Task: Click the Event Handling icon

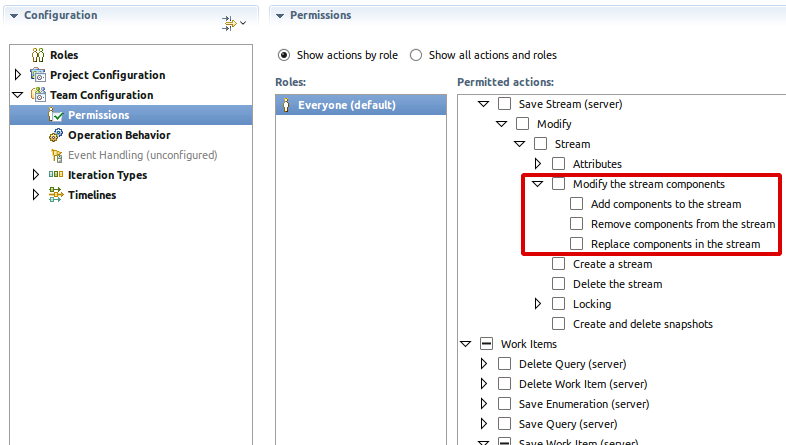Action: [56, 155]
